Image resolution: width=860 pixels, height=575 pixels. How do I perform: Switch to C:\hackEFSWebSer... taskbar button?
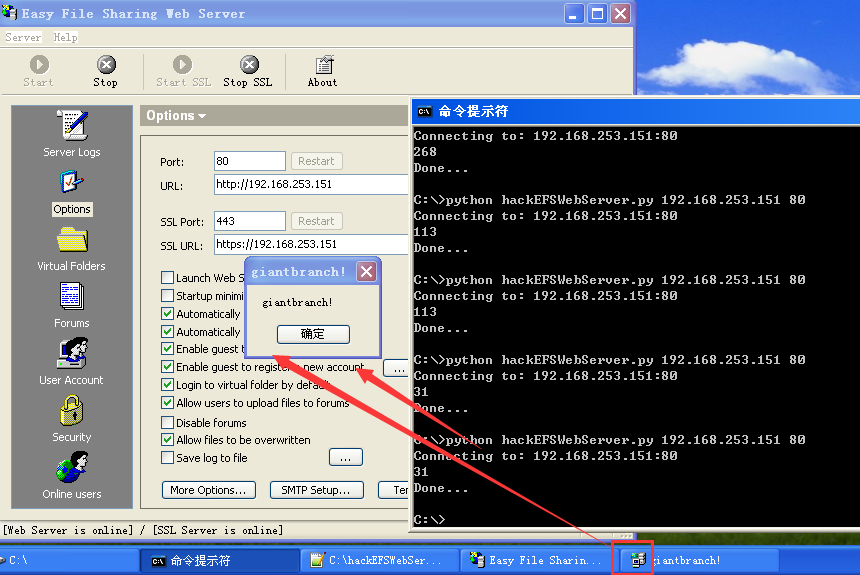click(380, 560)
